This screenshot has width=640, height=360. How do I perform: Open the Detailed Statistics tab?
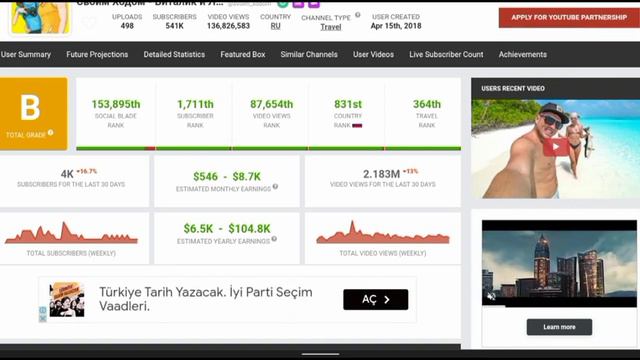(174, 54)
